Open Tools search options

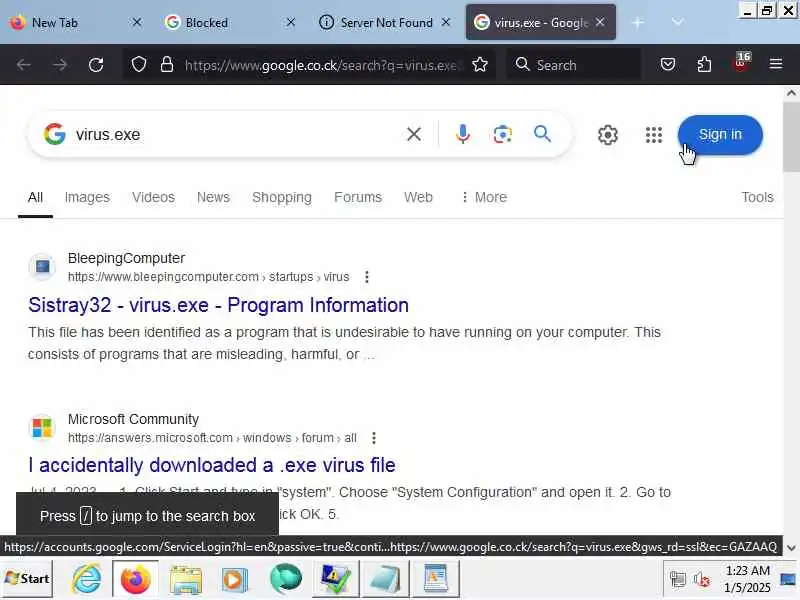click(x=757, y=197)
